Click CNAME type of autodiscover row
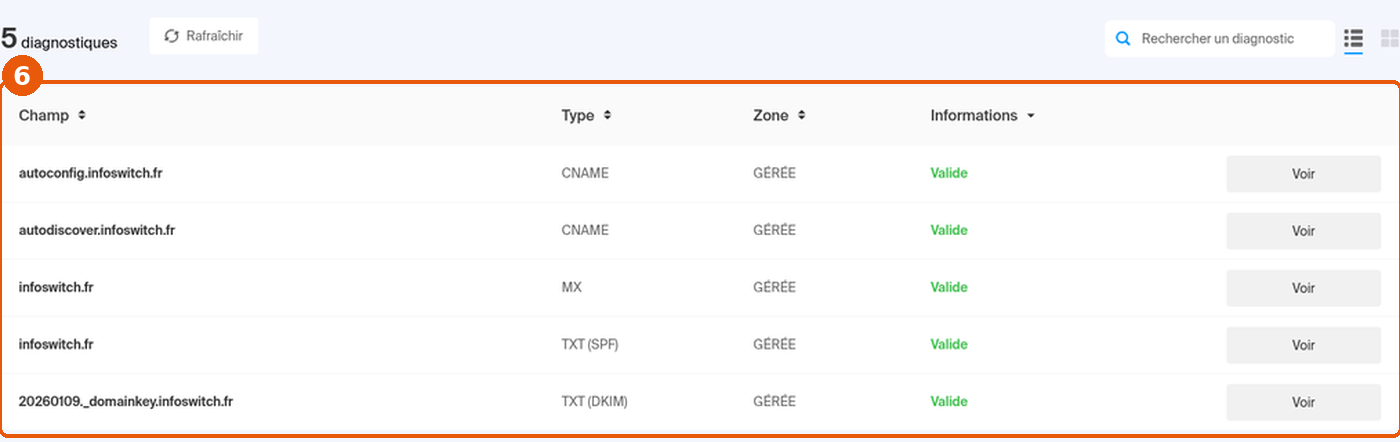1400x442 pixels. tap(585, 230)
